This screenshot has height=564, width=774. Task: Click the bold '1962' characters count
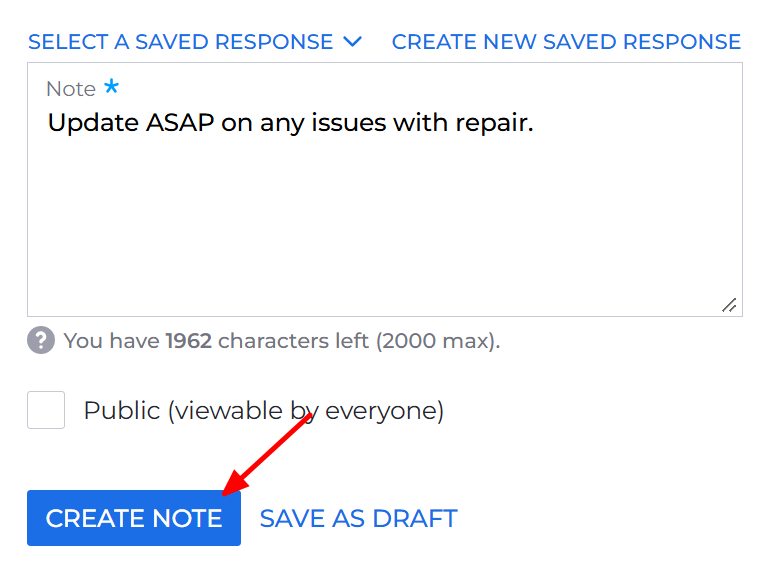coord(189,341)
